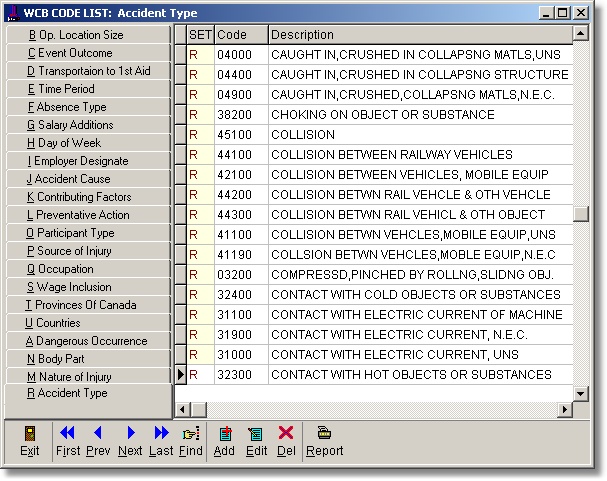Screen dimensions: 607x481
Task: Select code 04000 cell
Action: click(241, 55)
